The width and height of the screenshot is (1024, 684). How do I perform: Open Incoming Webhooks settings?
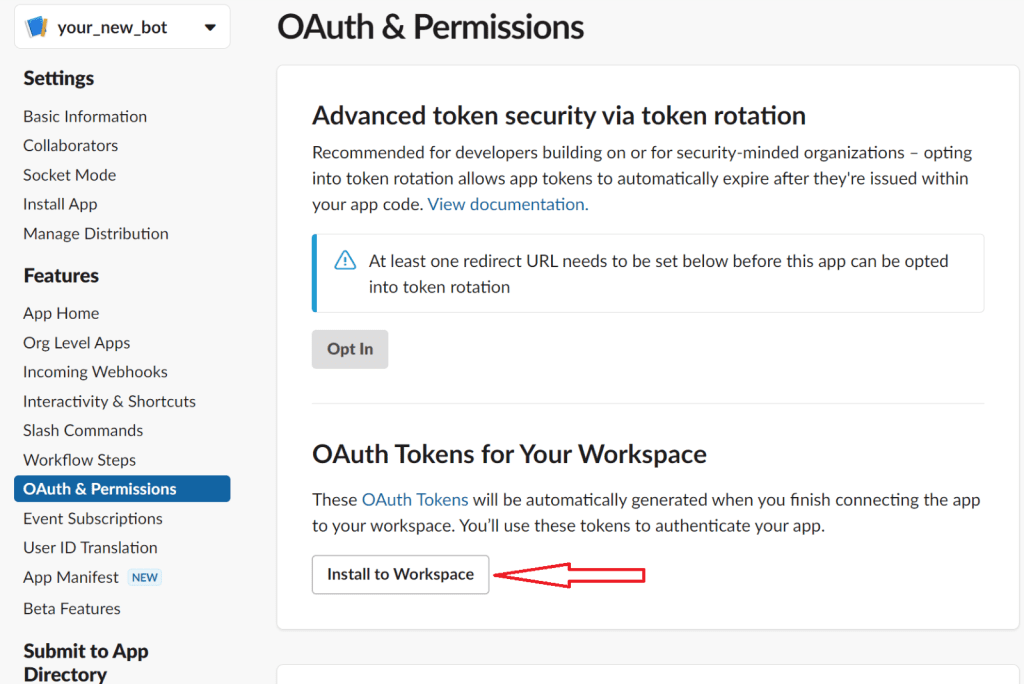pos(95,372)
